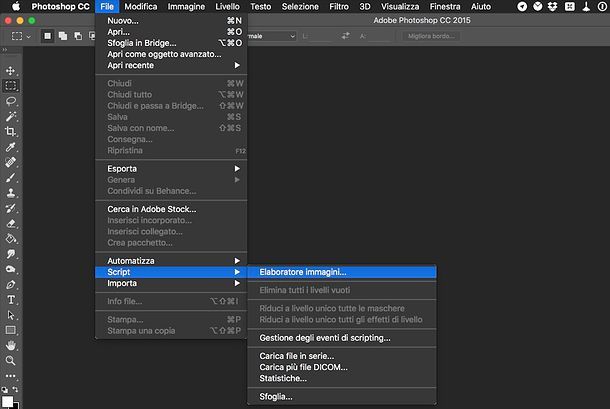
Task: Open the Livello menu
Action: click(x=227, y=7)
